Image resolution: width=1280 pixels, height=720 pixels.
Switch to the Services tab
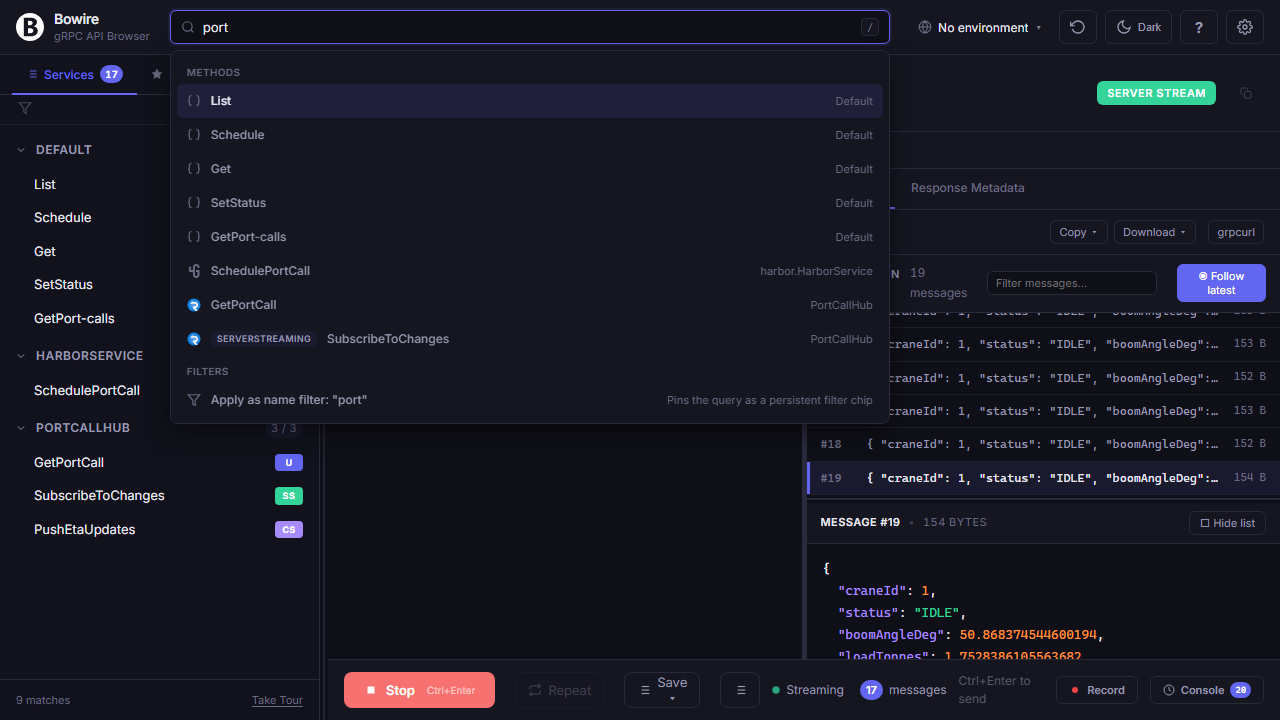point(75,74)
